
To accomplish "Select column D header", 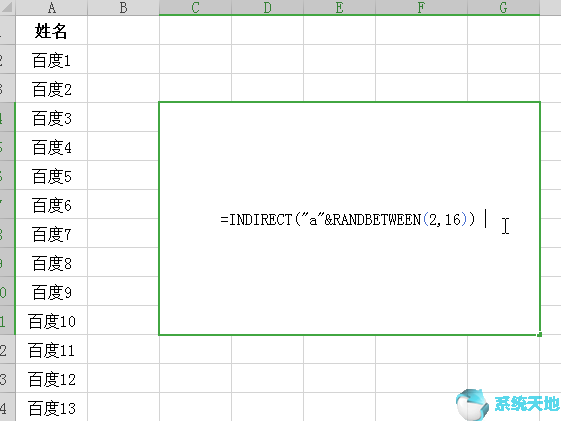I will point(267,8).
